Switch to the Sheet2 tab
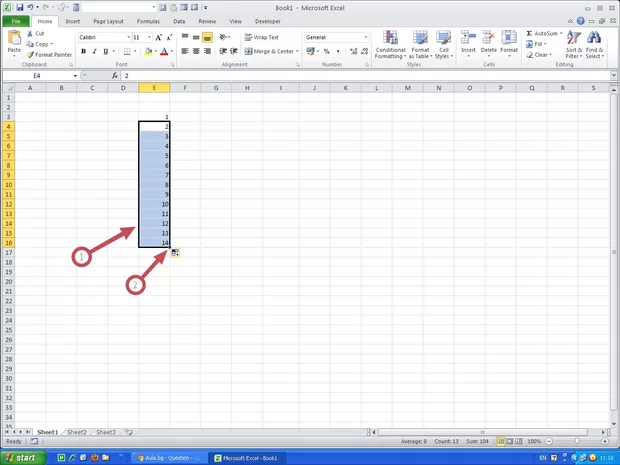Viewport: 620px width, 465px height. [77, 432]
